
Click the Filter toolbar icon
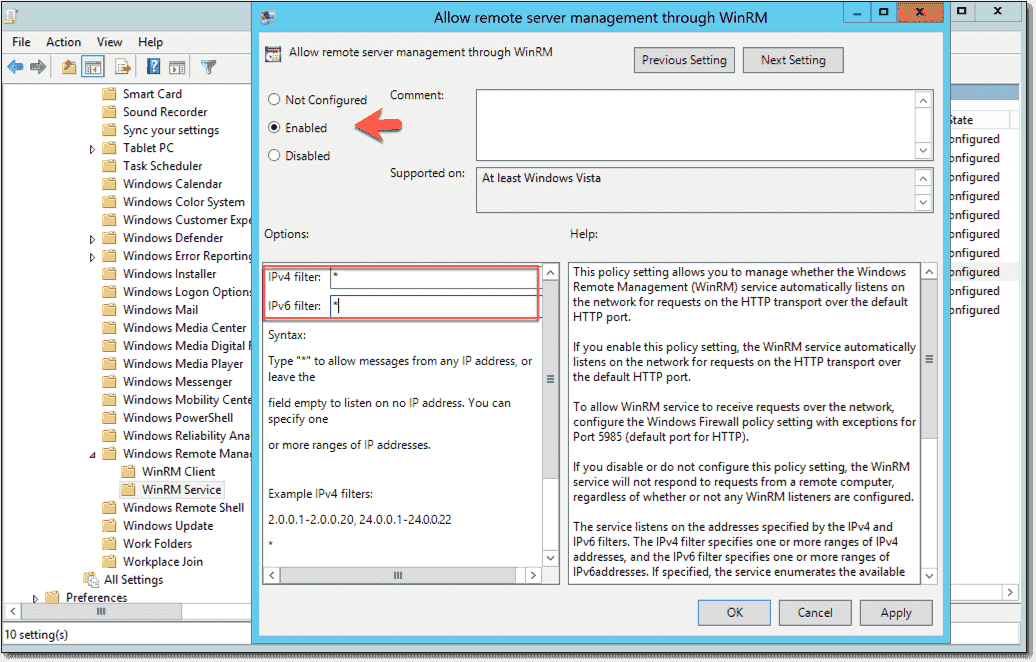pyautogui.click(x=208, y=66)
